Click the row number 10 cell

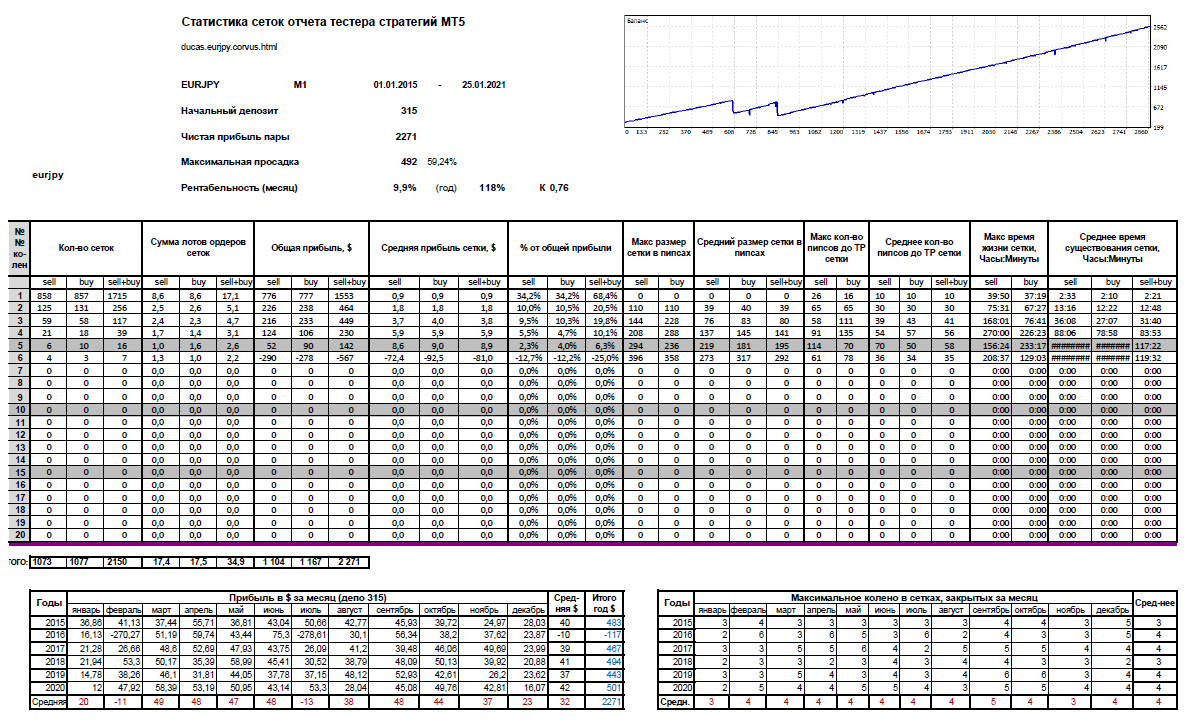pyautogui.click(x=19, y=410)
